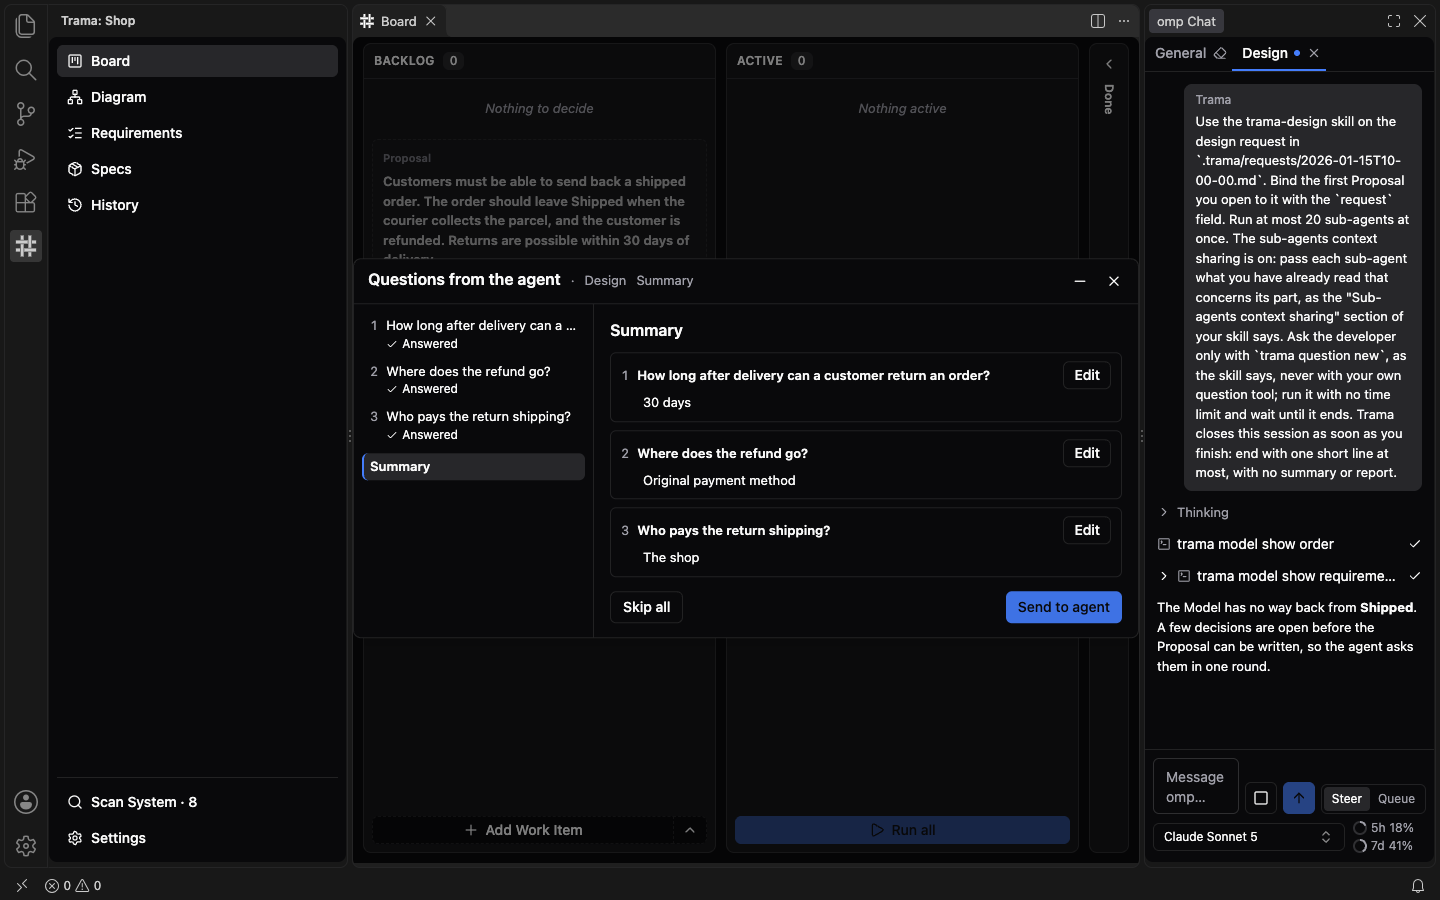Switch to Steer mode
Screen dimensions: 1440x900
(x=1346, y=798)
